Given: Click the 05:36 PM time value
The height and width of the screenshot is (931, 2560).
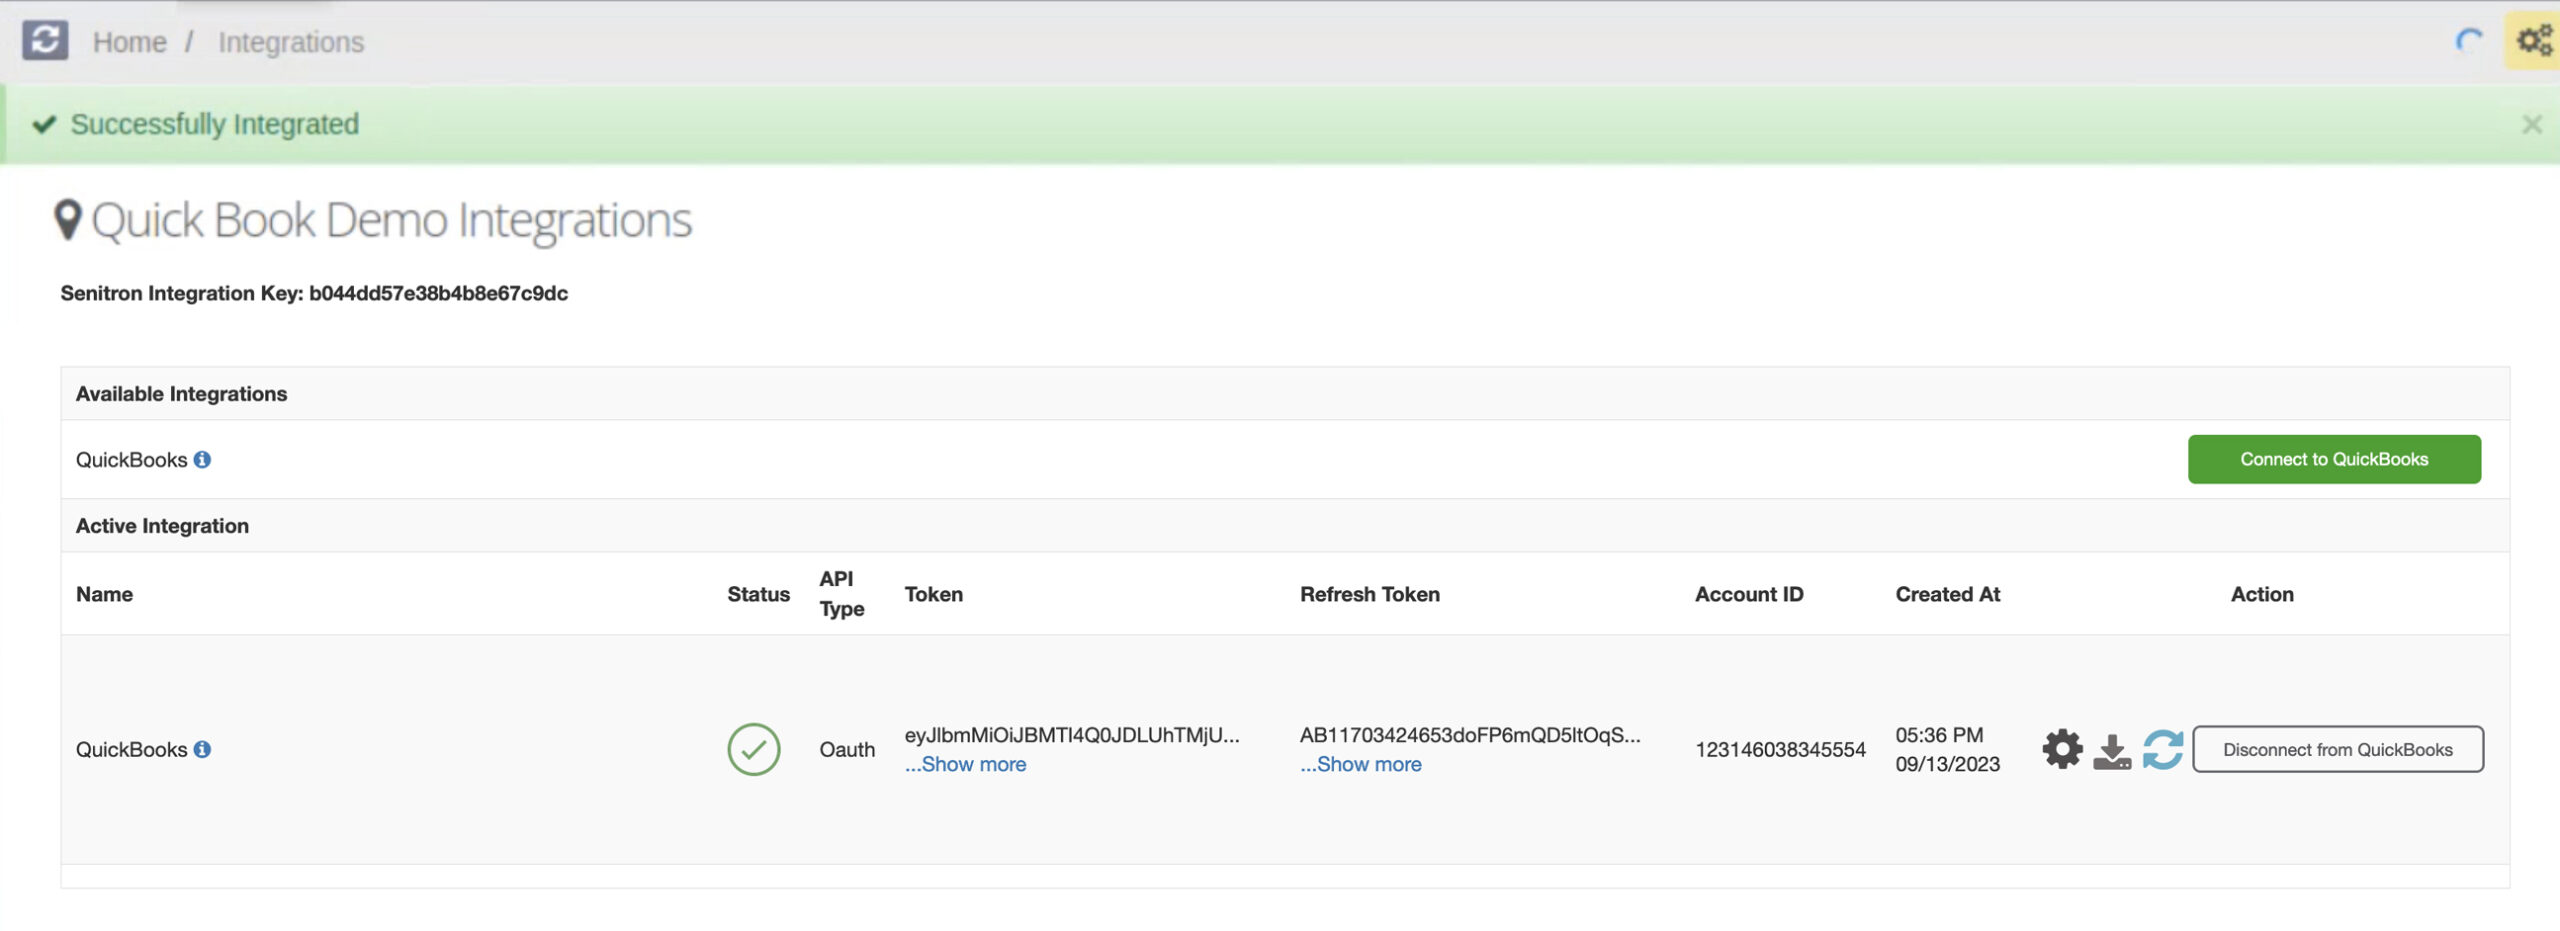Looking at the screenshot, I should click(x=1939, y=735).
